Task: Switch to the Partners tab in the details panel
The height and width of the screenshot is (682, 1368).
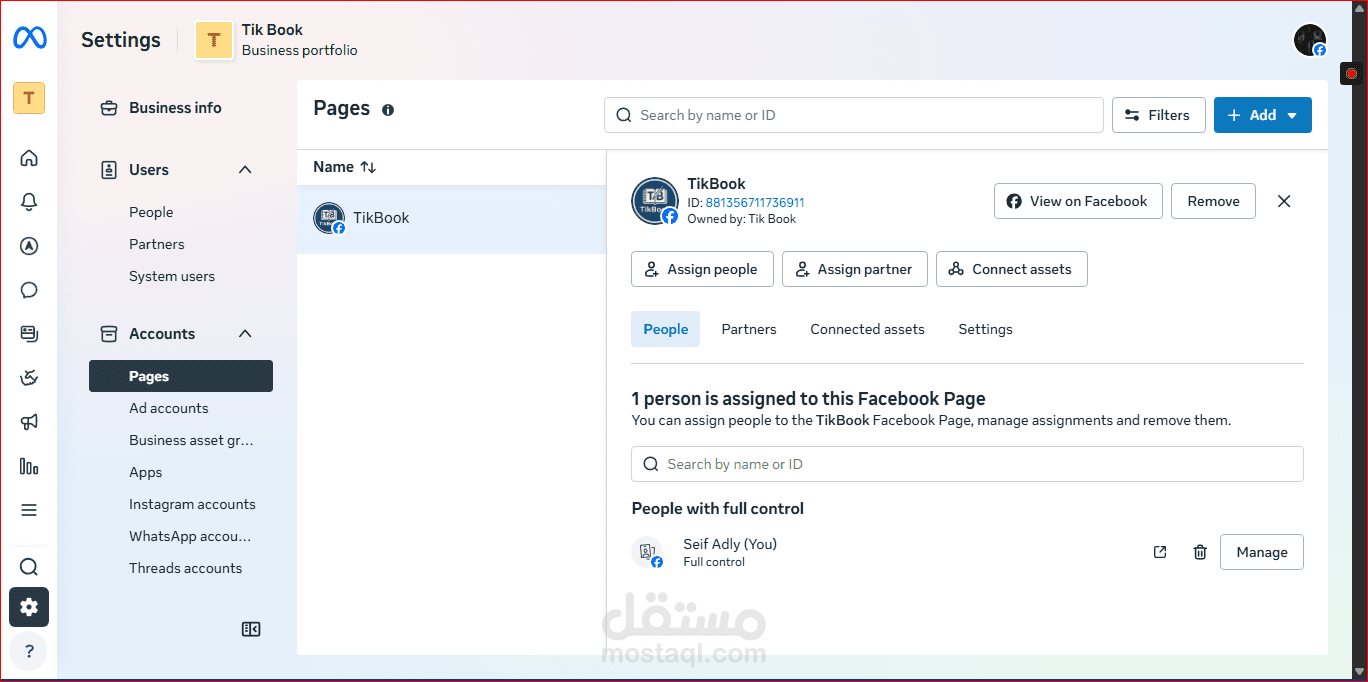Action: coord(749,329)
